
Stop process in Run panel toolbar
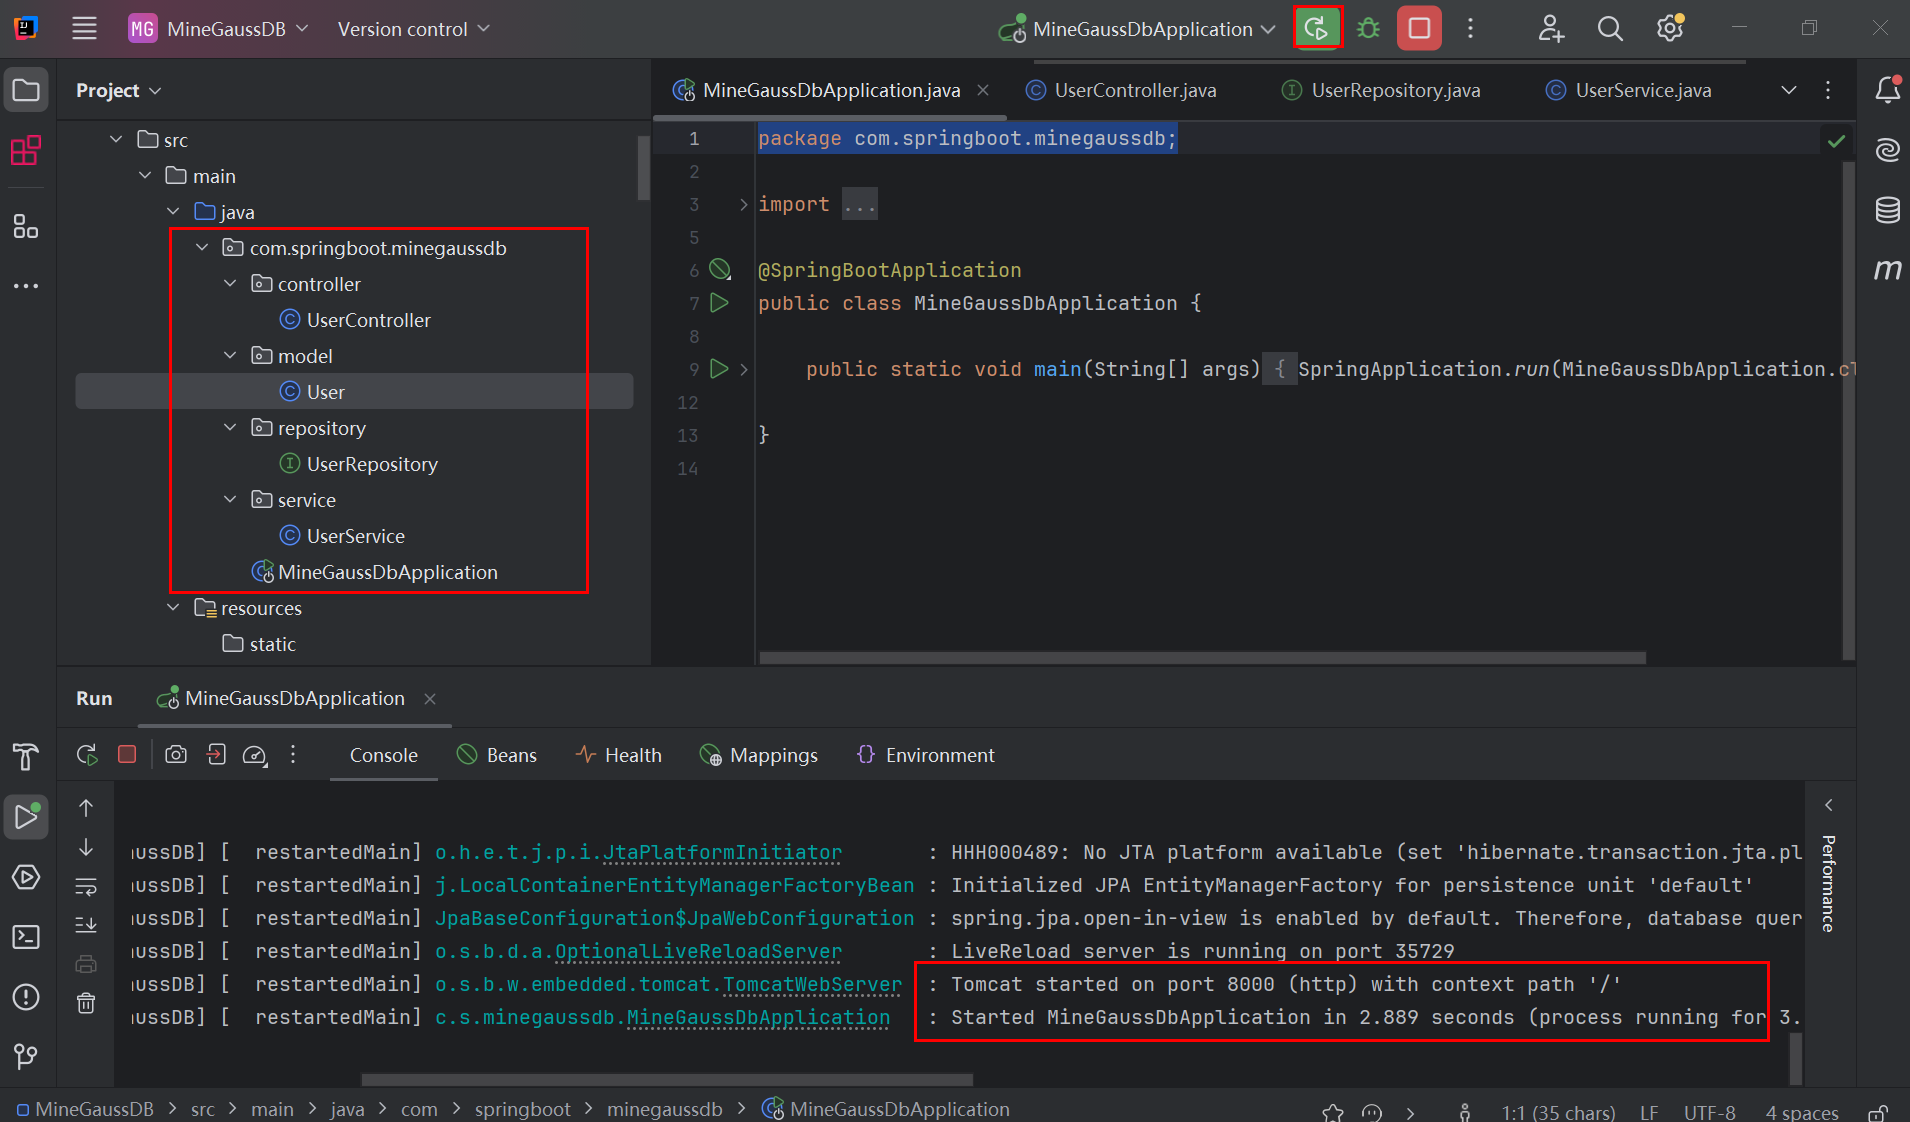tap(127, 755)
